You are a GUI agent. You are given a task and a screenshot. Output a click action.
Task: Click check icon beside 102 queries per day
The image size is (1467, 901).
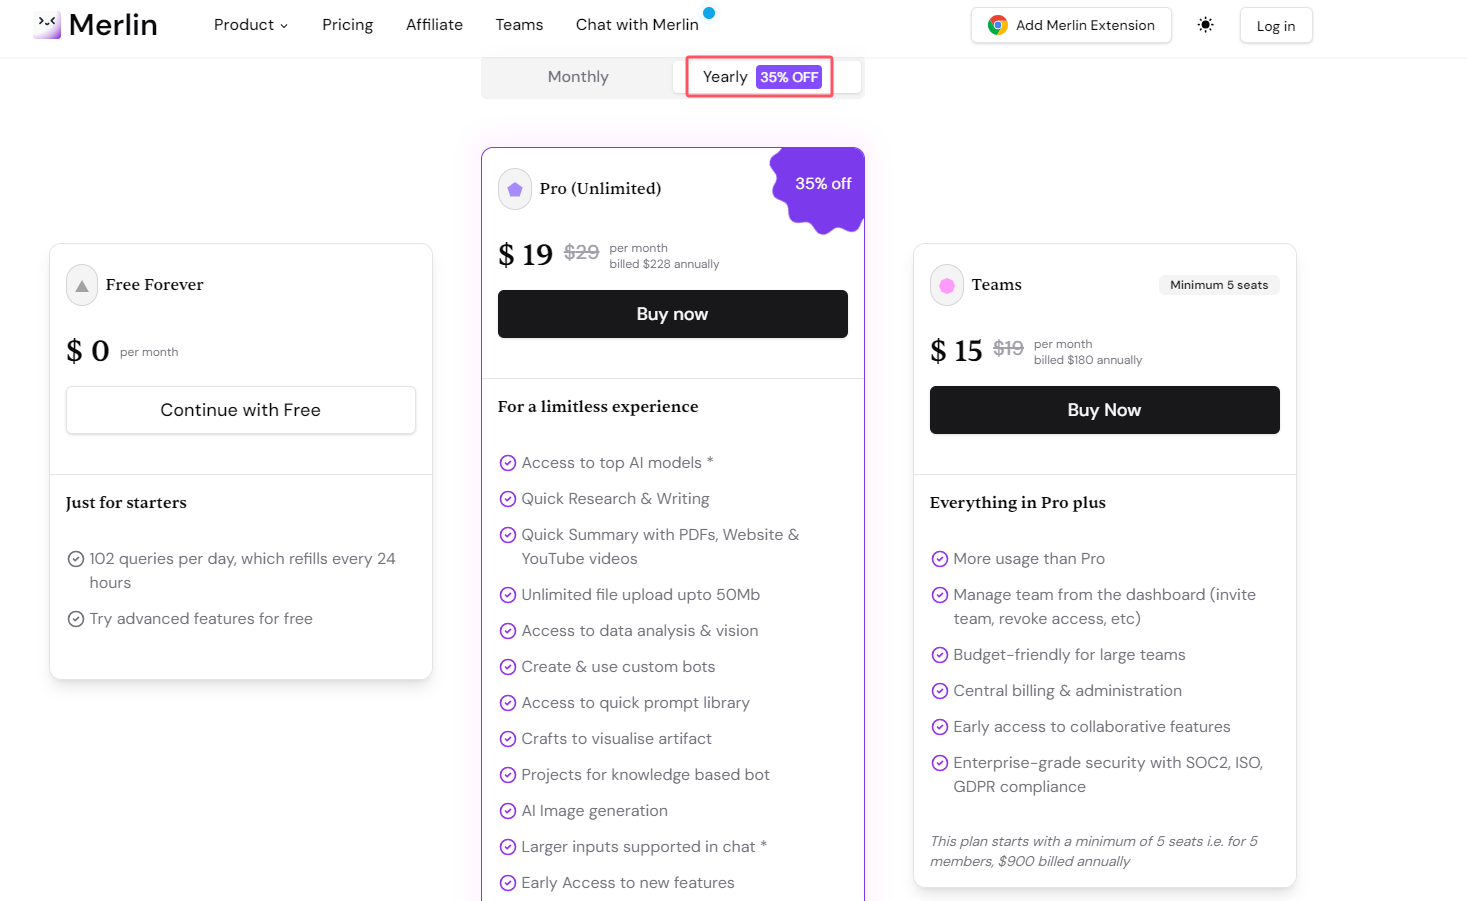click(x=75, y=559)
